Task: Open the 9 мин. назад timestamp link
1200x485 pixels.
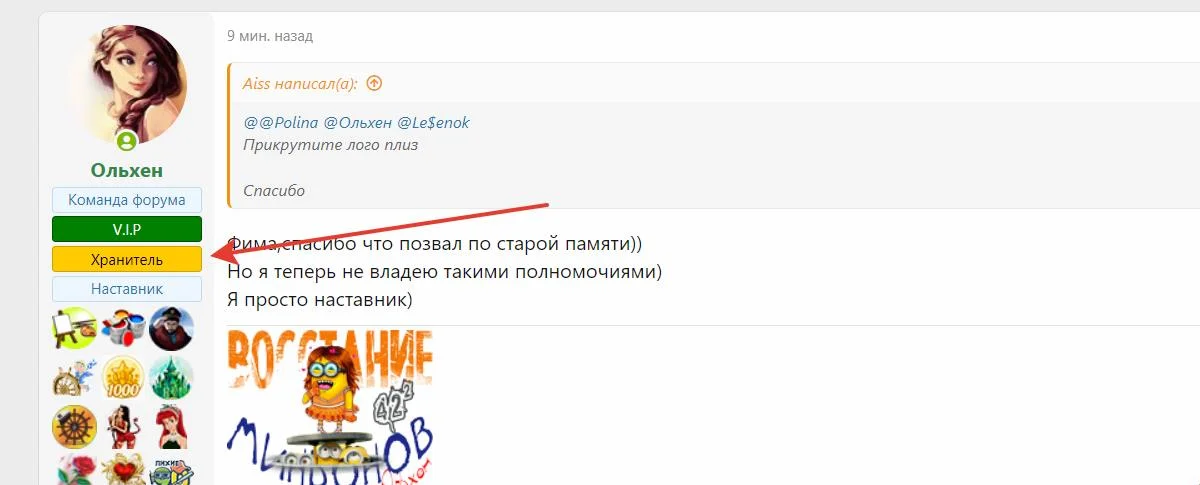Action: pyautogui.click(x=270, y=36)
